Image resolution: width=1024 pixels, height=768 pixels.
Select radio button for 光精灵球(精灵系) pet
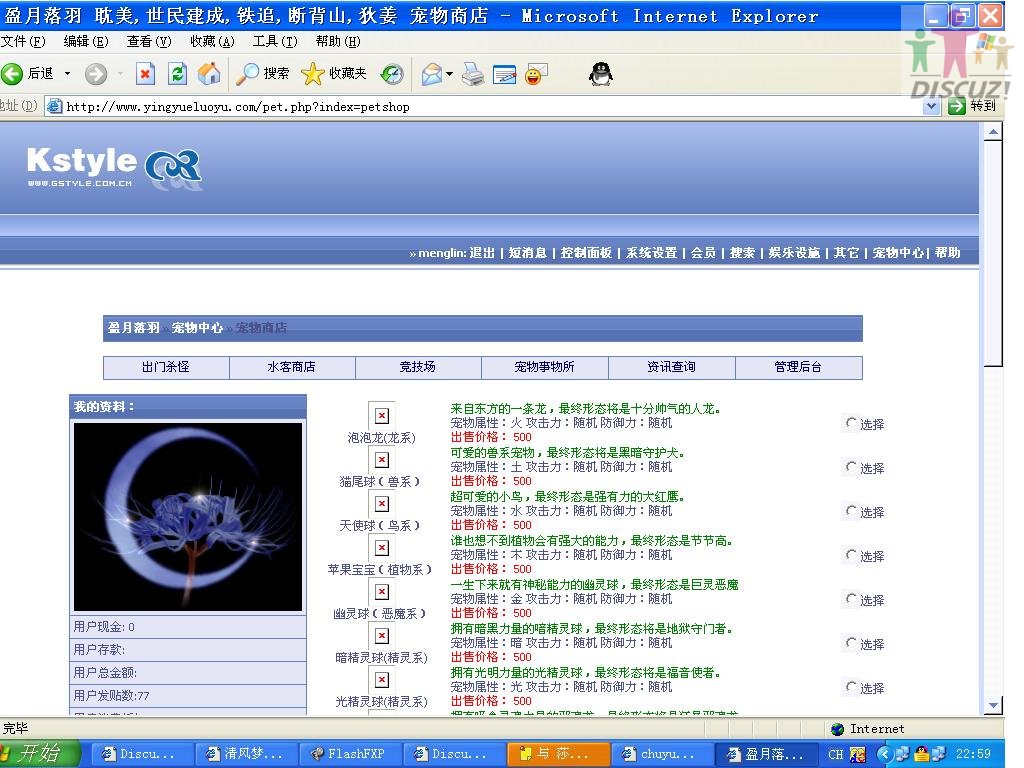pyautogui.click(x=851, y=687)
